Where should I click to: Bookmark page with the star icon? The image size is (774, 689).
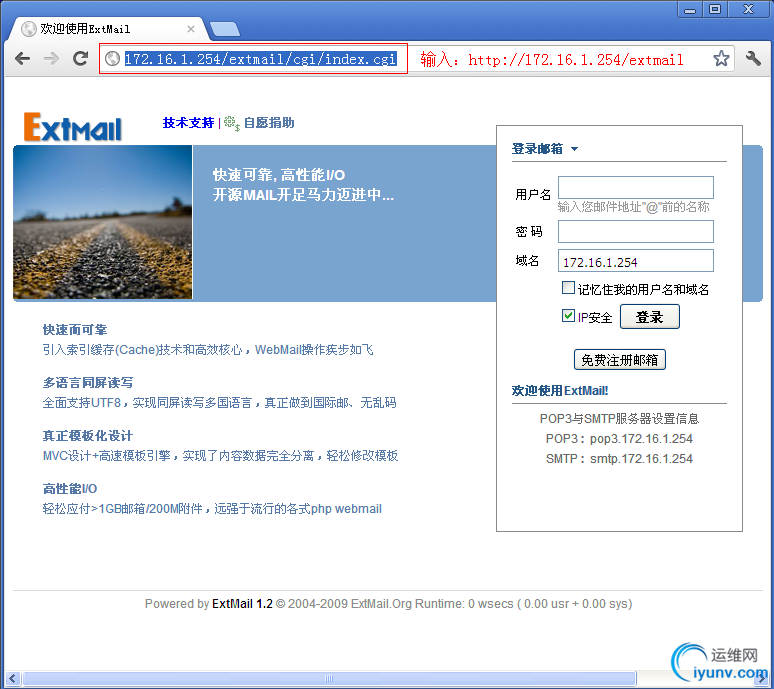721,58
